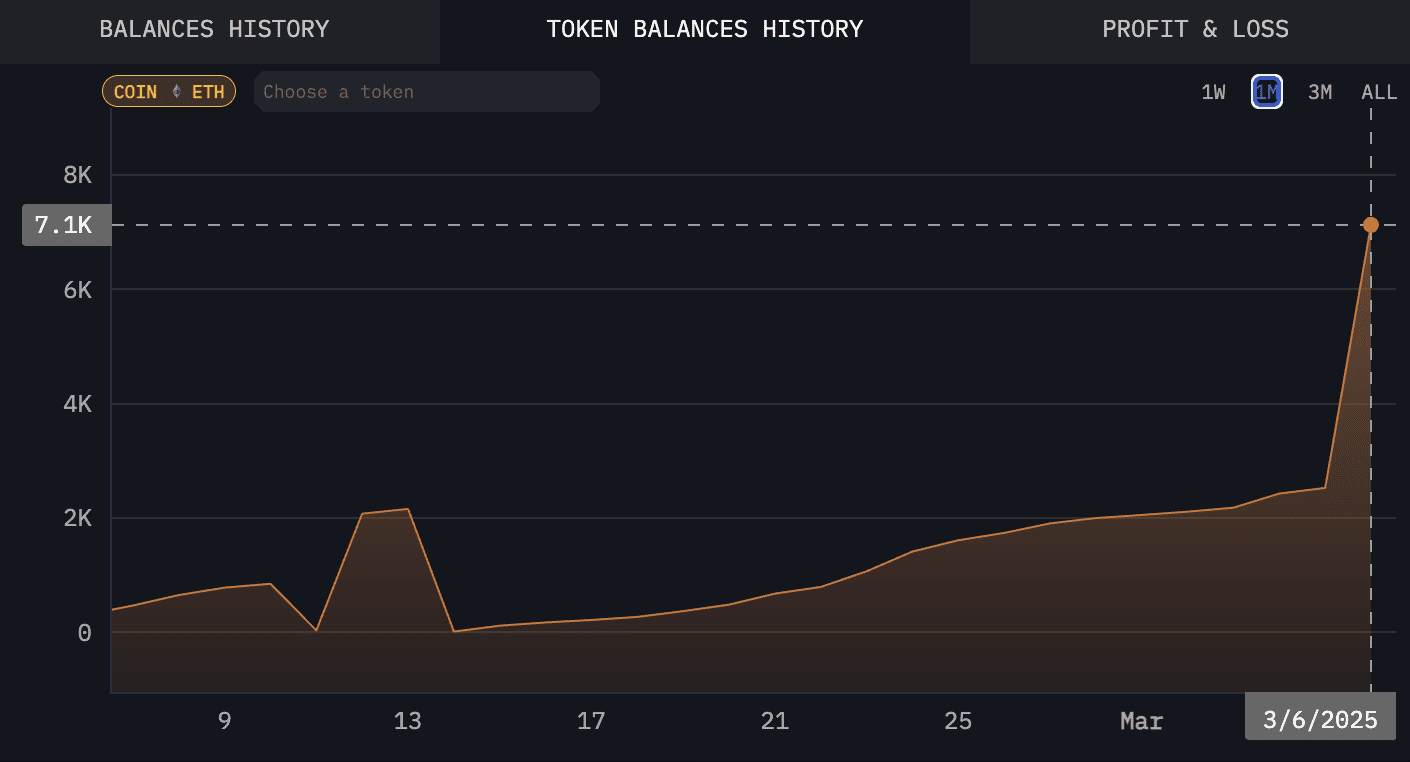Show ALL historical data range
Viewport: 1410px width, 762px height.
pyautogui.click(x=1378, y=91)
